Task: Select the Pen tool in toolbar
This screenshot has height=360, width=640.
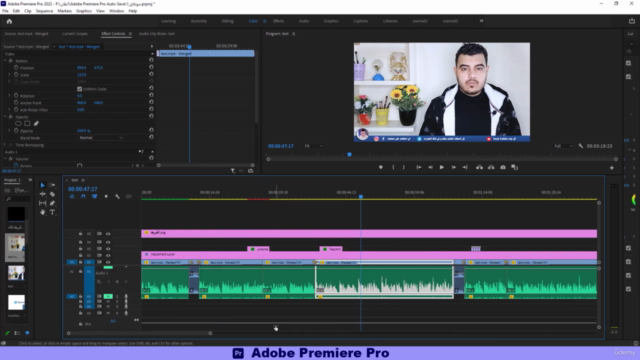Action: [x=52, y=203]
